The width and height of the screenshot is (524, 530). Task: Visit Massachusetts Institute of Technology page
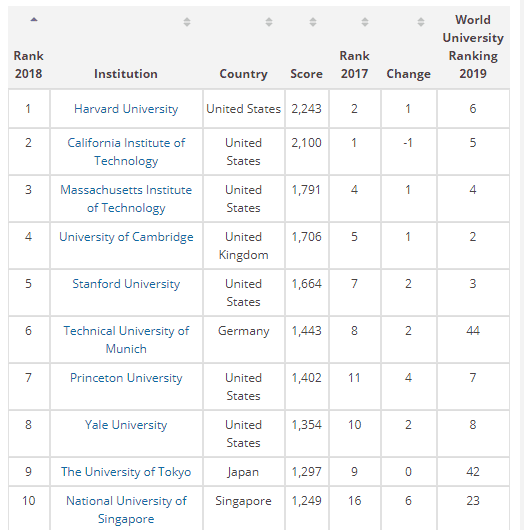tap(126, 199)
